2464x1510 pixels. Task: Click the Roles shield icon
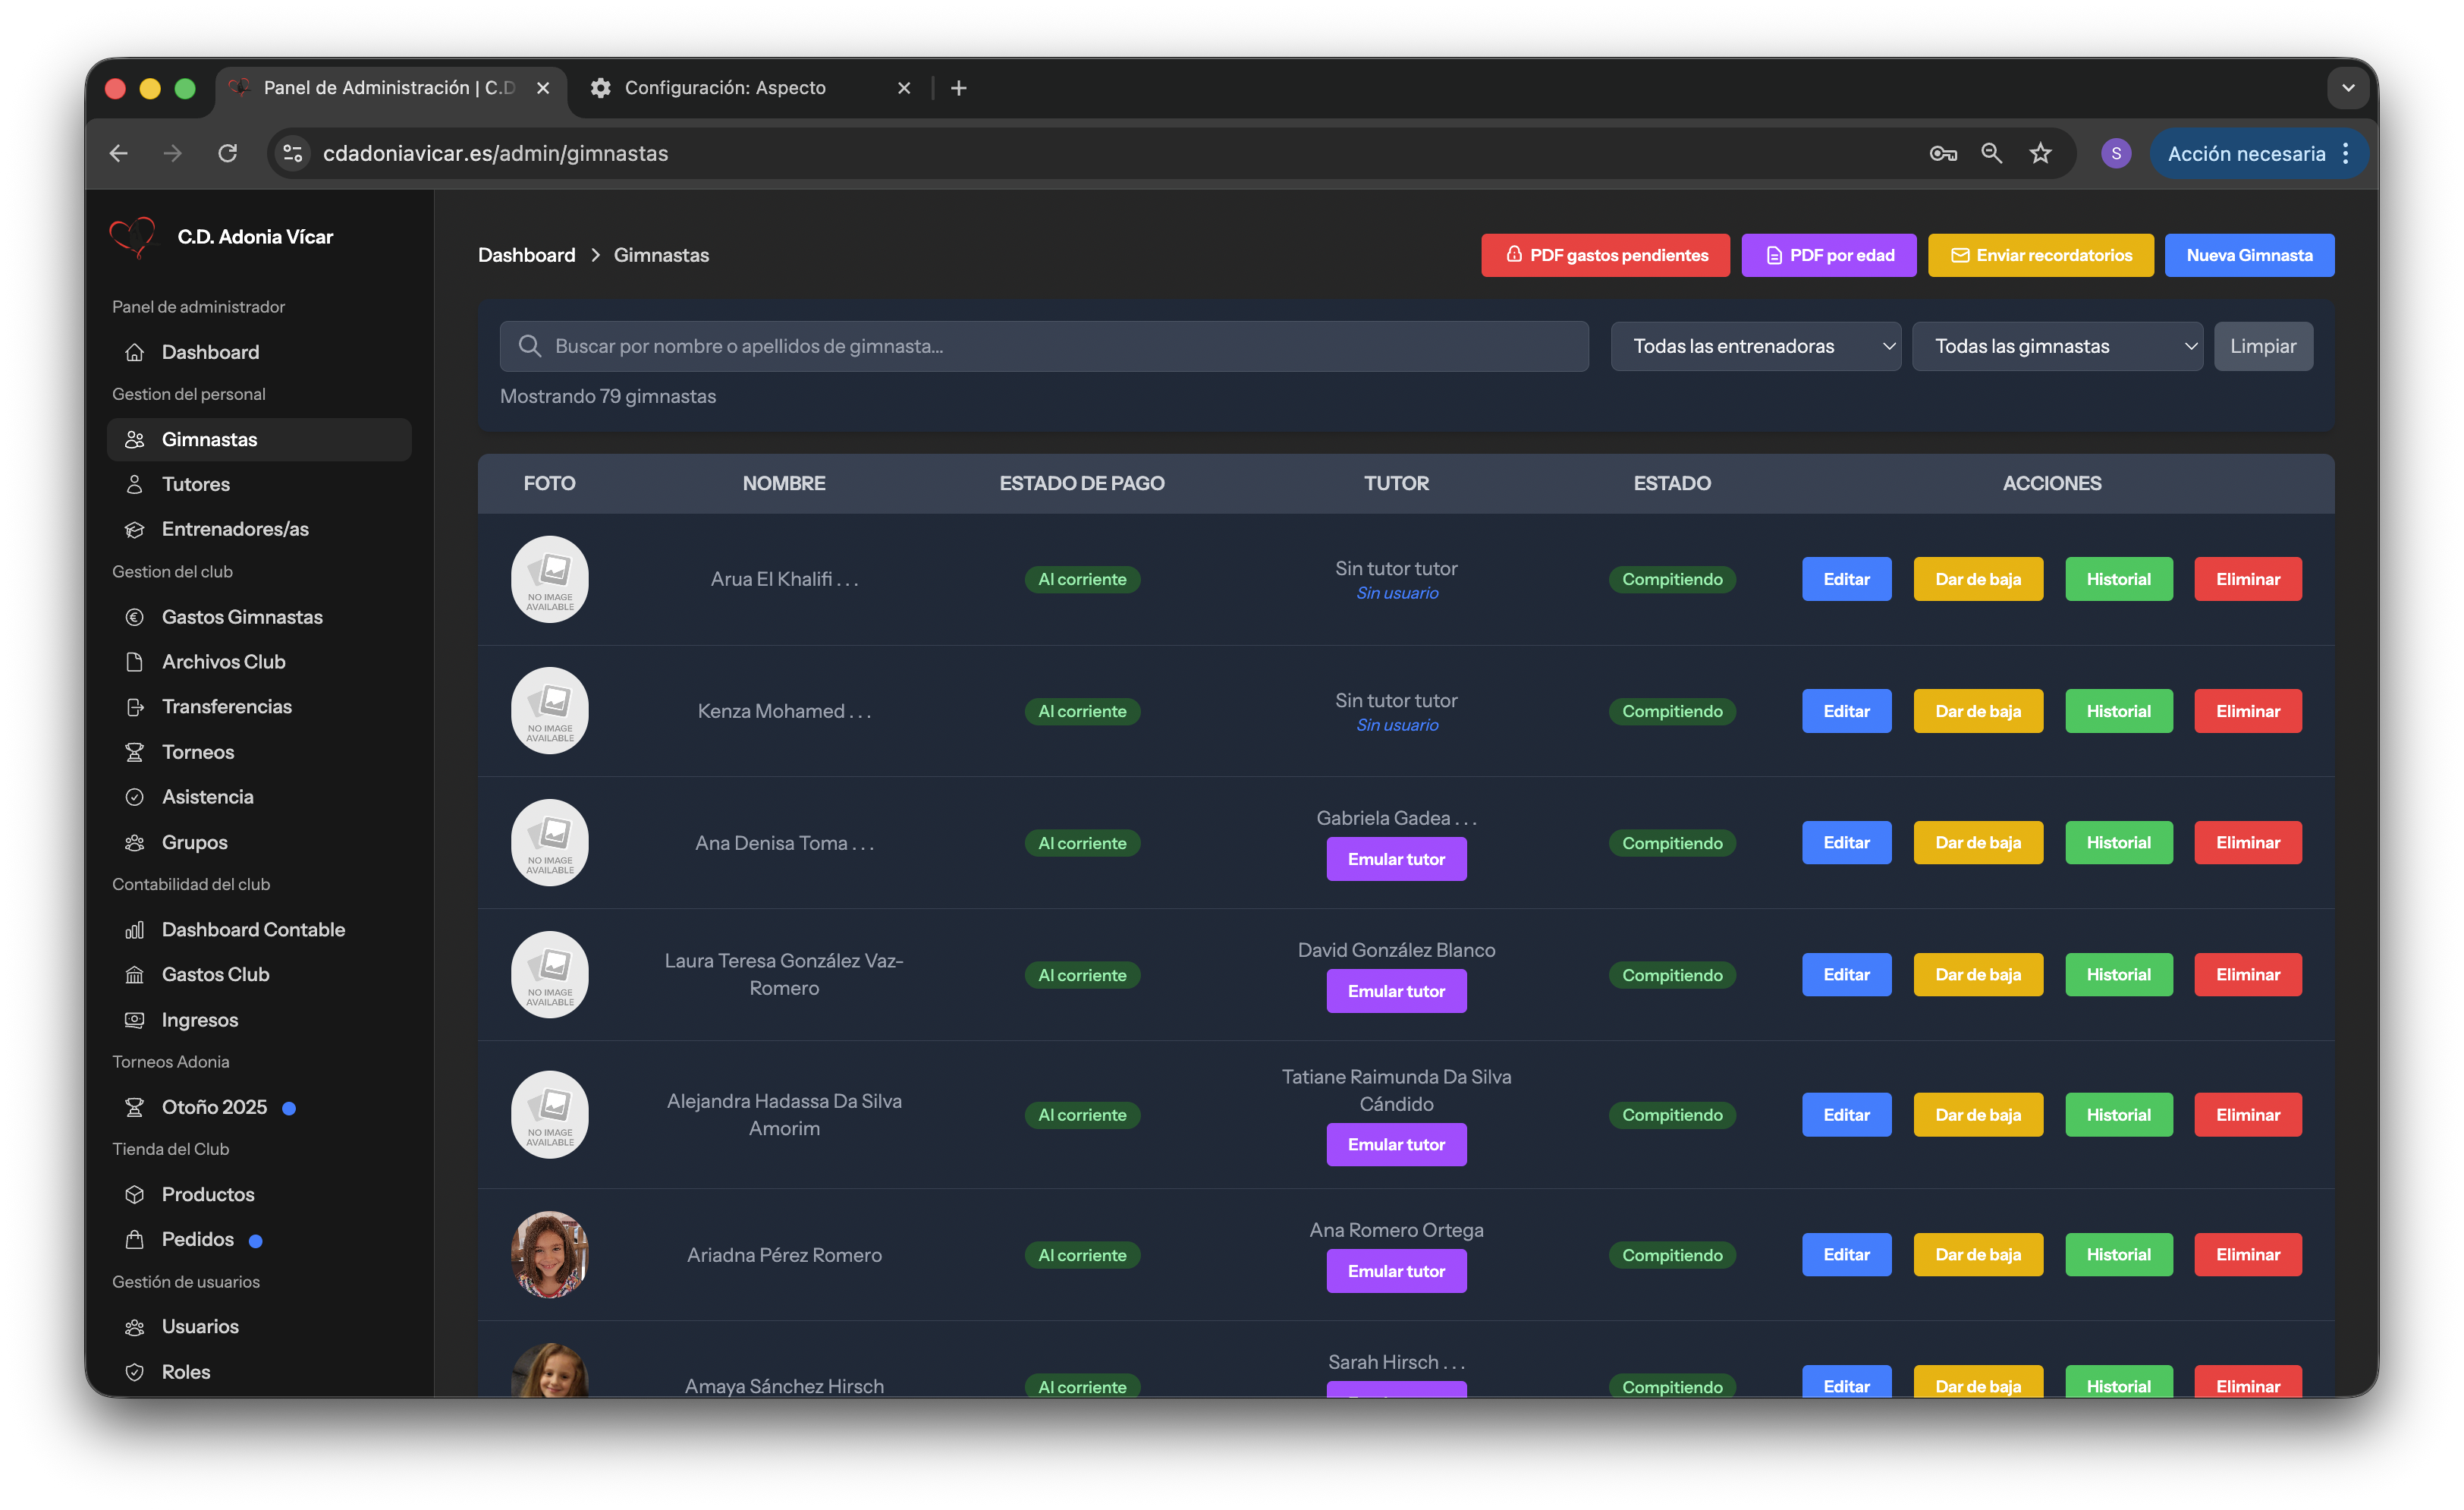click(x=135, y=1371)
